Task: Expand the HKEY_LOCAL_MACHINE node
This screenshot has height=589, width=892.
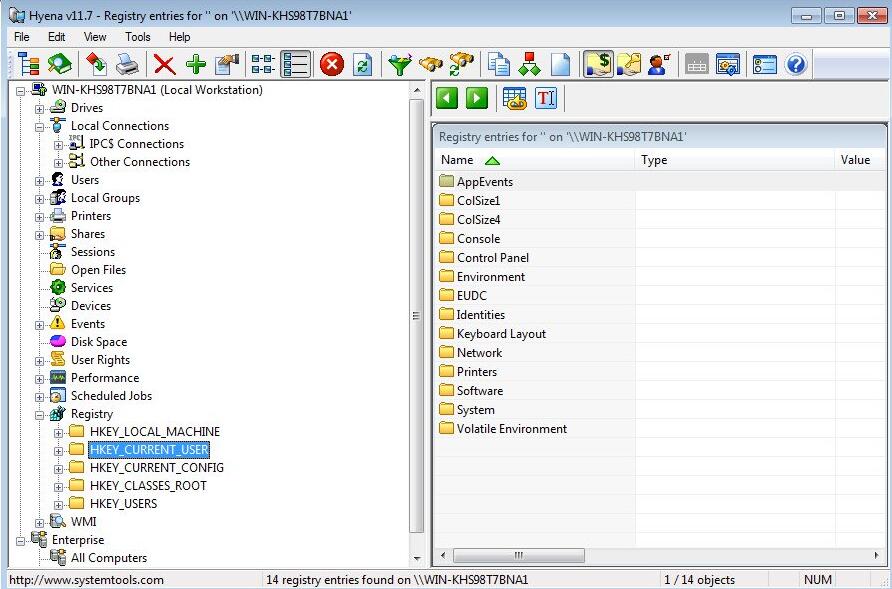Action: 59,433
